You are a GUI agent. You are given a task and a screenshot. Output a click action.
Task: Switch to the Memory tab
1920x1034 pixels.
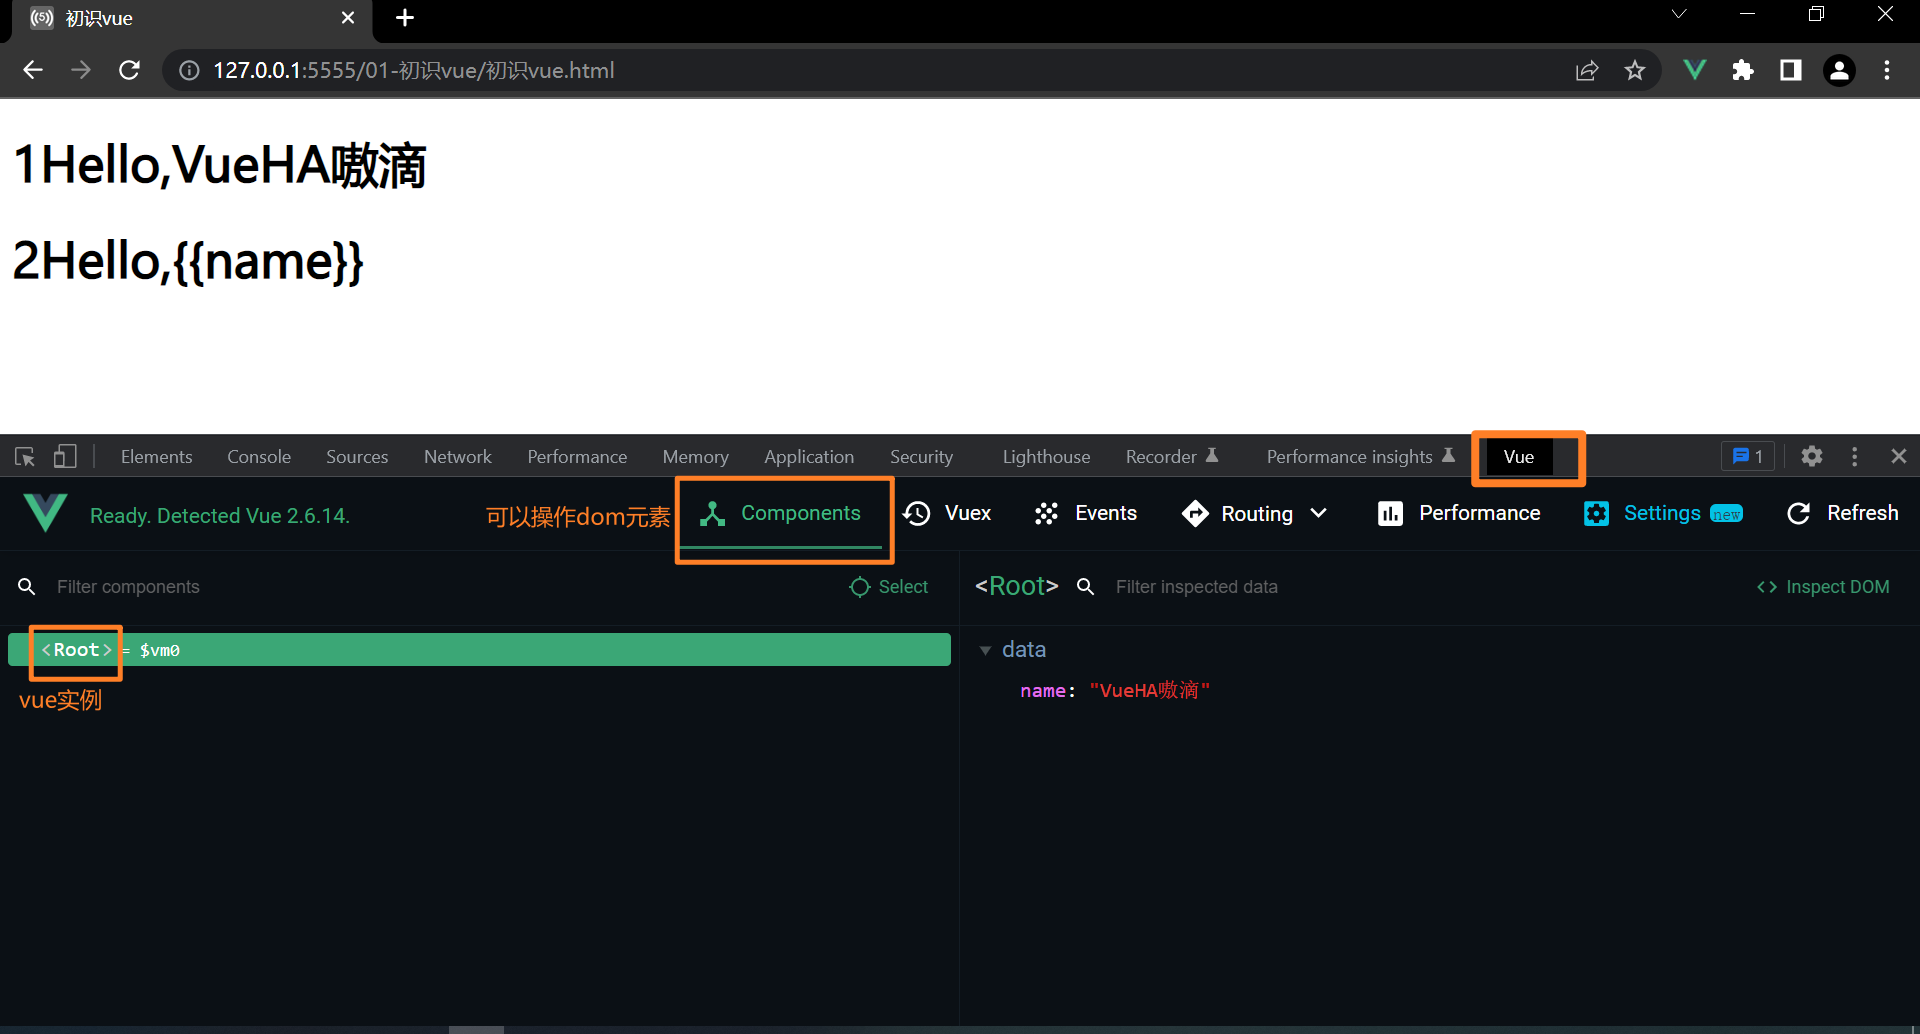tap(696, 457)
